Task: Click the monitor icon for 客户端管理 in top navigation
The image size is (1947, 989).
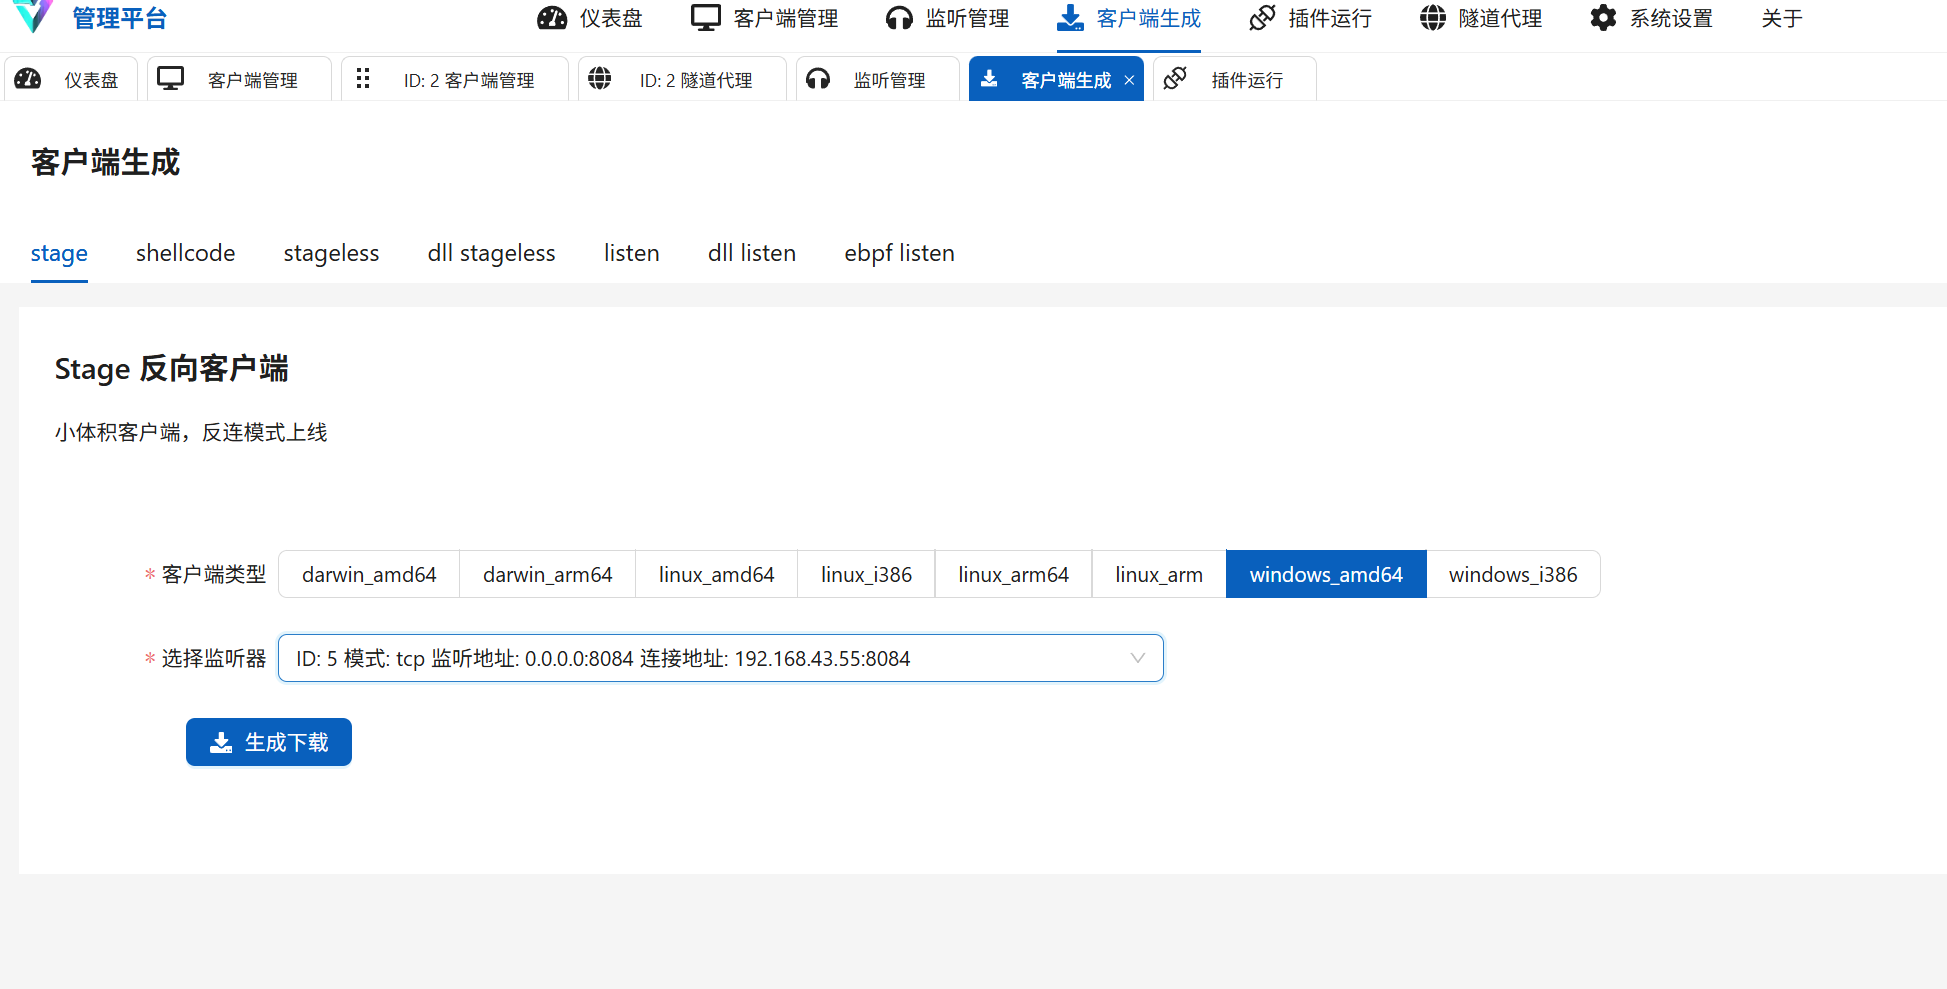Action: [706, 18]
